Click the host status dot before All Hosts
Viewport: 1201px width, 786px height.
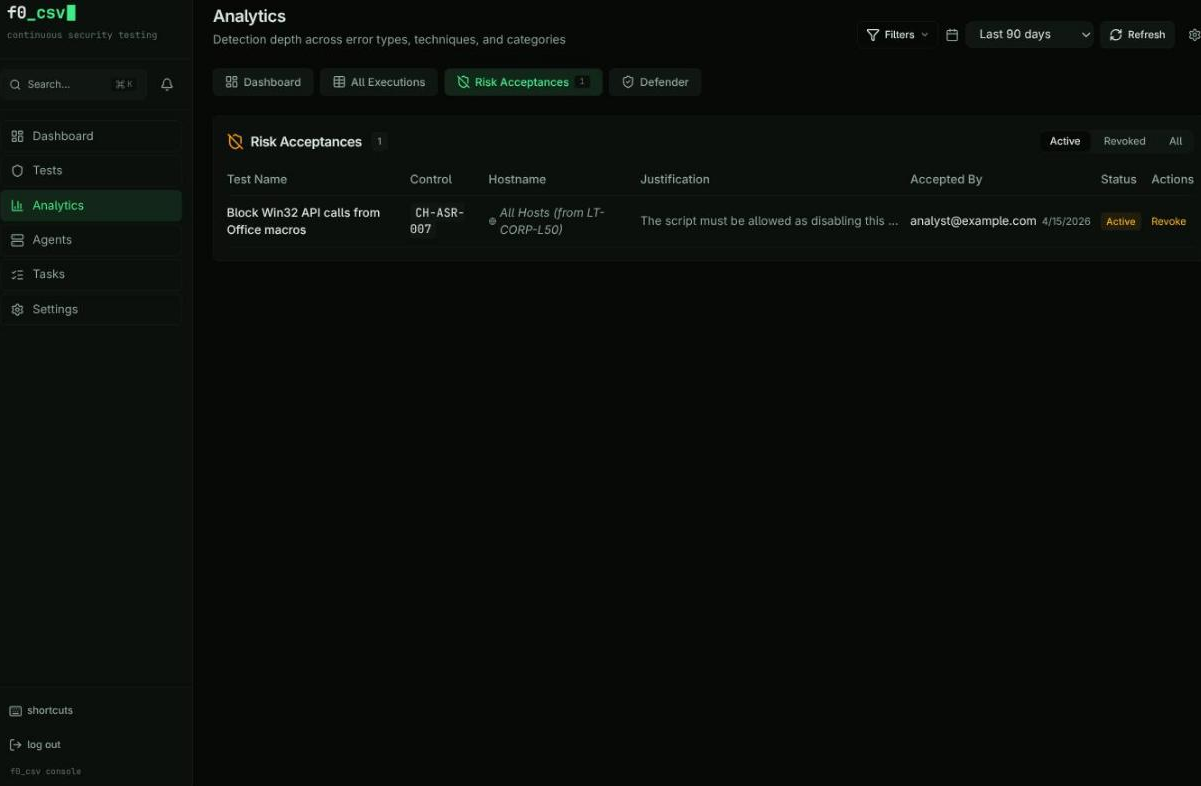point(492,221)
